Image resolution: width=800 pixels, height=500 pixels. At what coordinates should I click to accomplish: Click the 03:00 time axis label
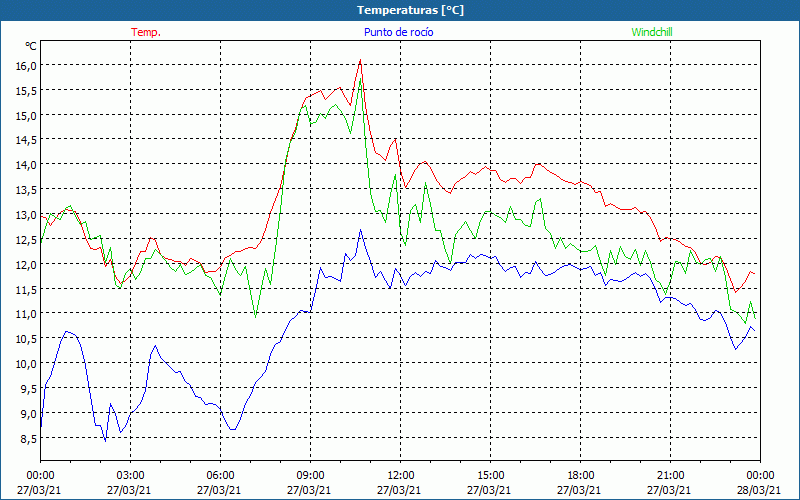(x=130, y=475)
